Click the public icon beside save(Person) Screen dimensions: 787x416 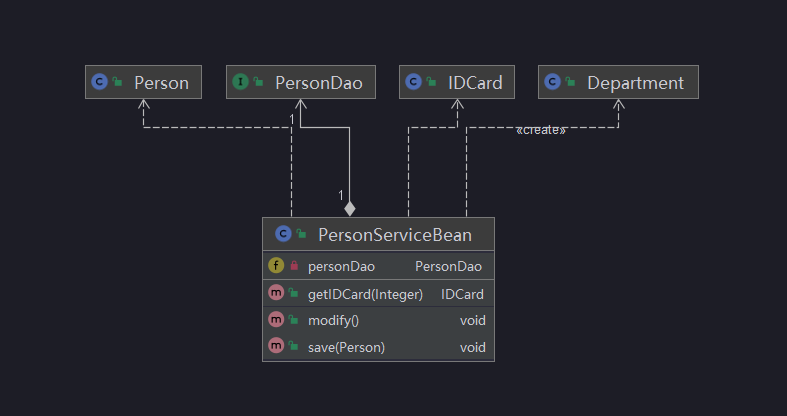[294, 345]
